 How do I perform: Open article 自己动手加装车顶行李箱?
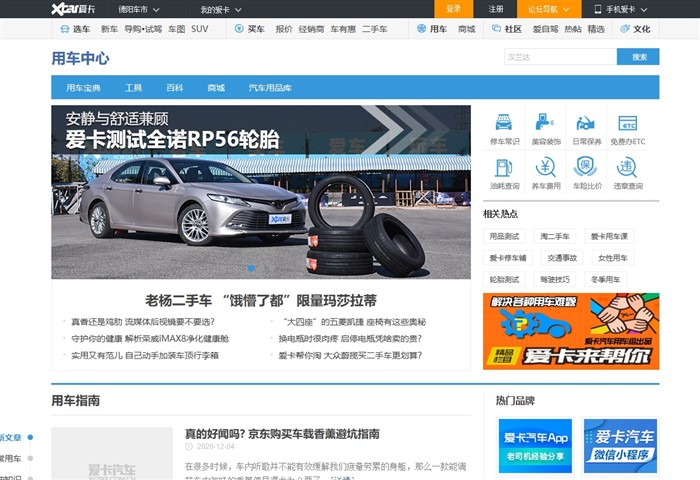coord(145,356)
